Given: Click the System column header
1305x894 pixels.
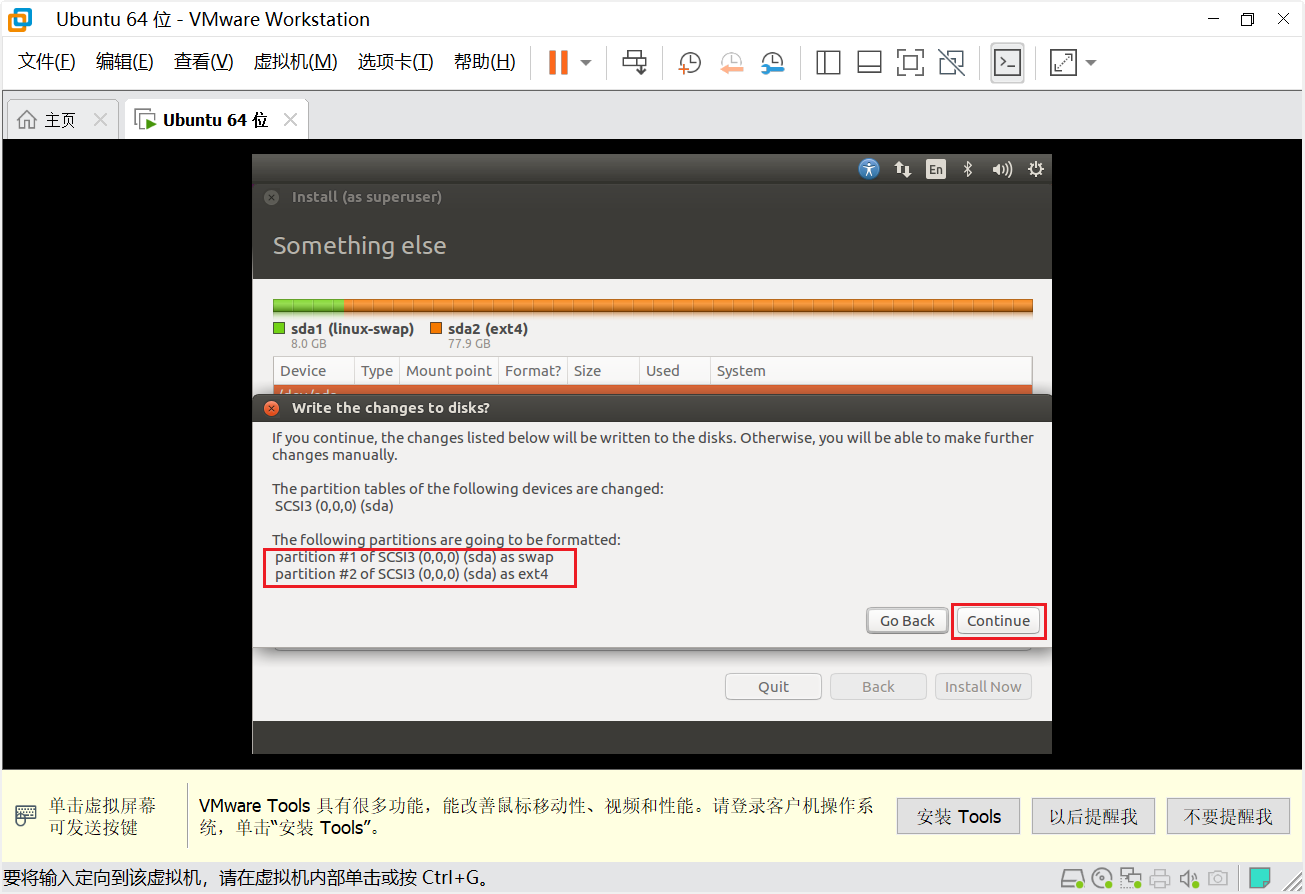Looking at the screenshot, I should click(870, 371).
